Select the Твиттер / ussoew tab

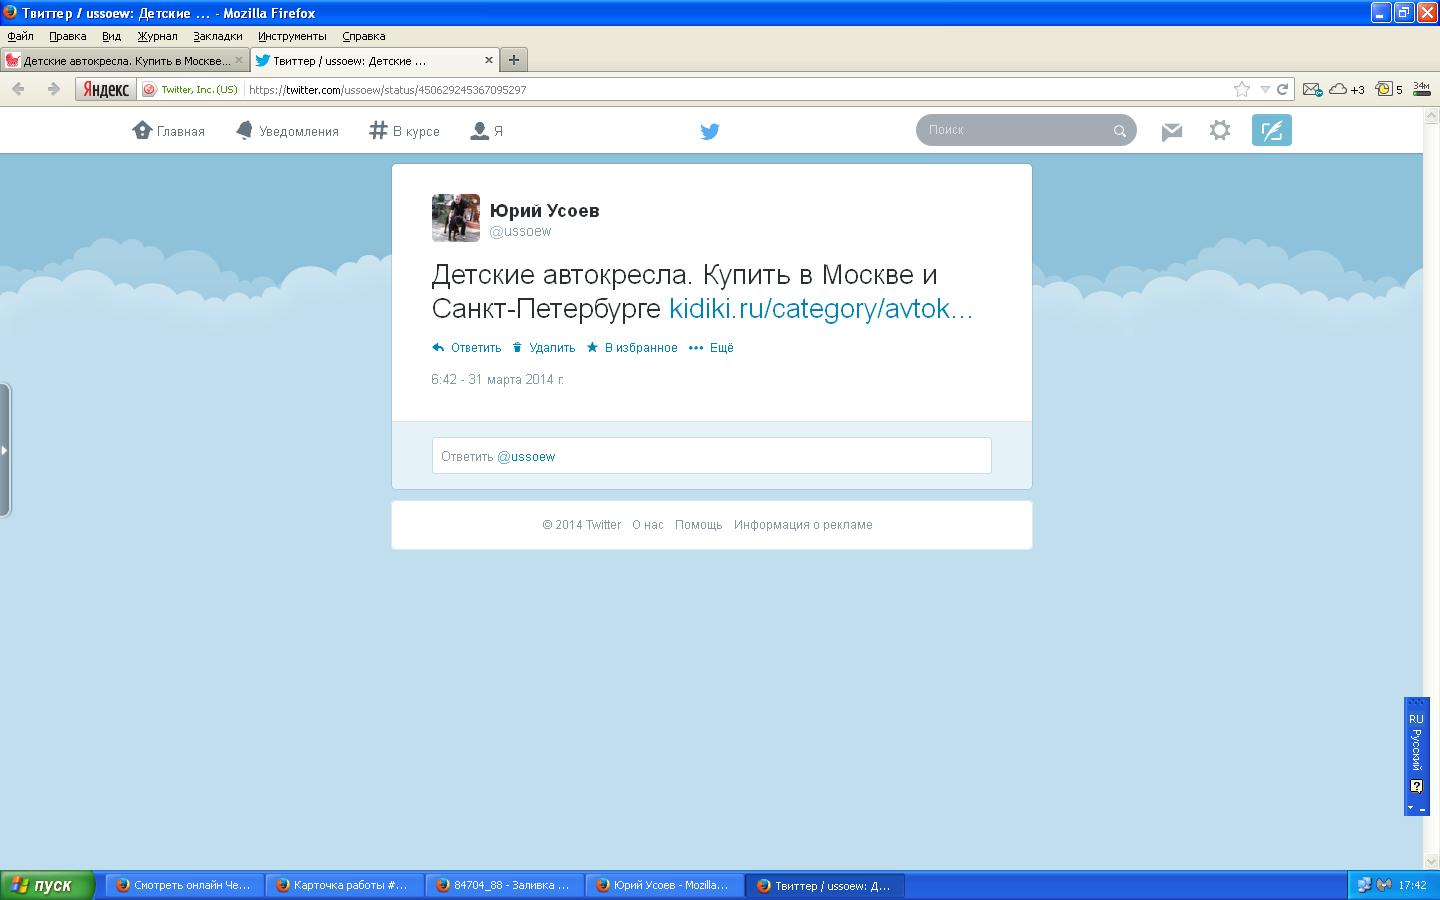pos(375,60)
